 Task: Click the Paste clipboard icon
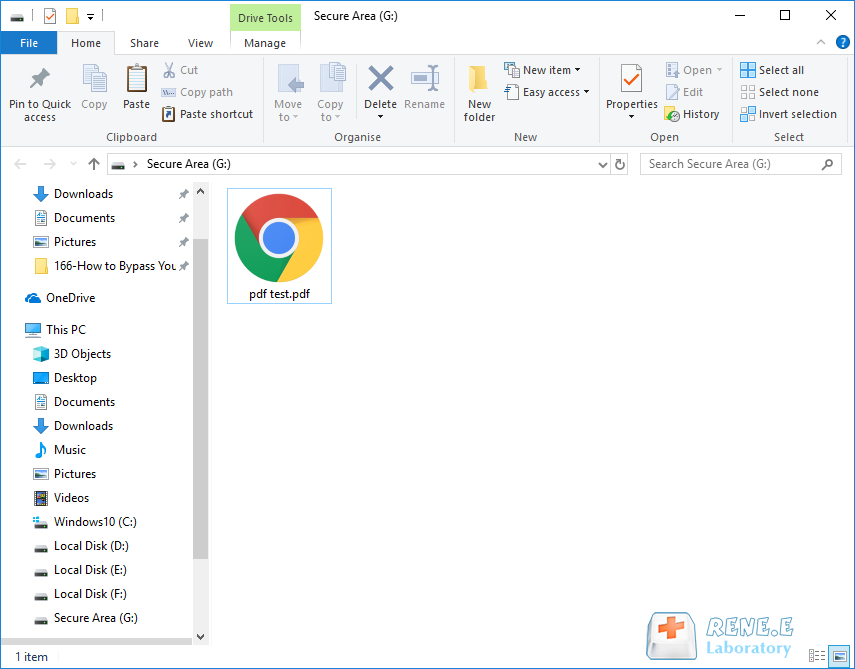click(136, 79)
